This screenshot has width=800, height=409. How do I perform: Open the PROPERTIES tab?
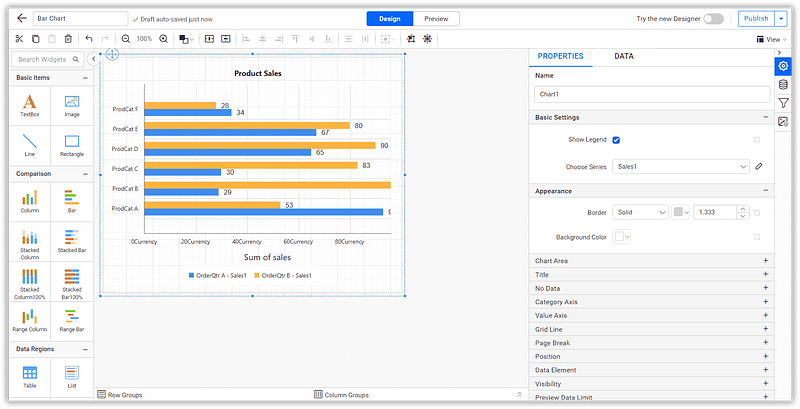[x=561, y=57]
